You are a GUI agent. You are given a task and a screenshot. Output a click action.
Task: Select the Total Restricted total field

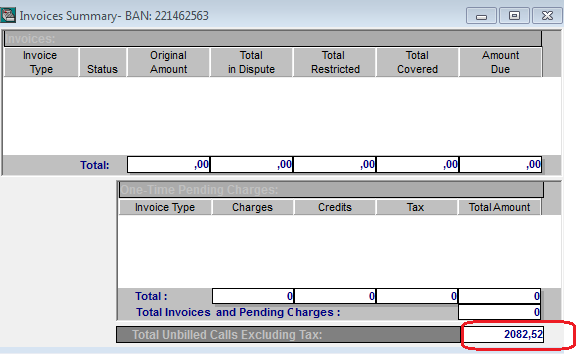334,165
